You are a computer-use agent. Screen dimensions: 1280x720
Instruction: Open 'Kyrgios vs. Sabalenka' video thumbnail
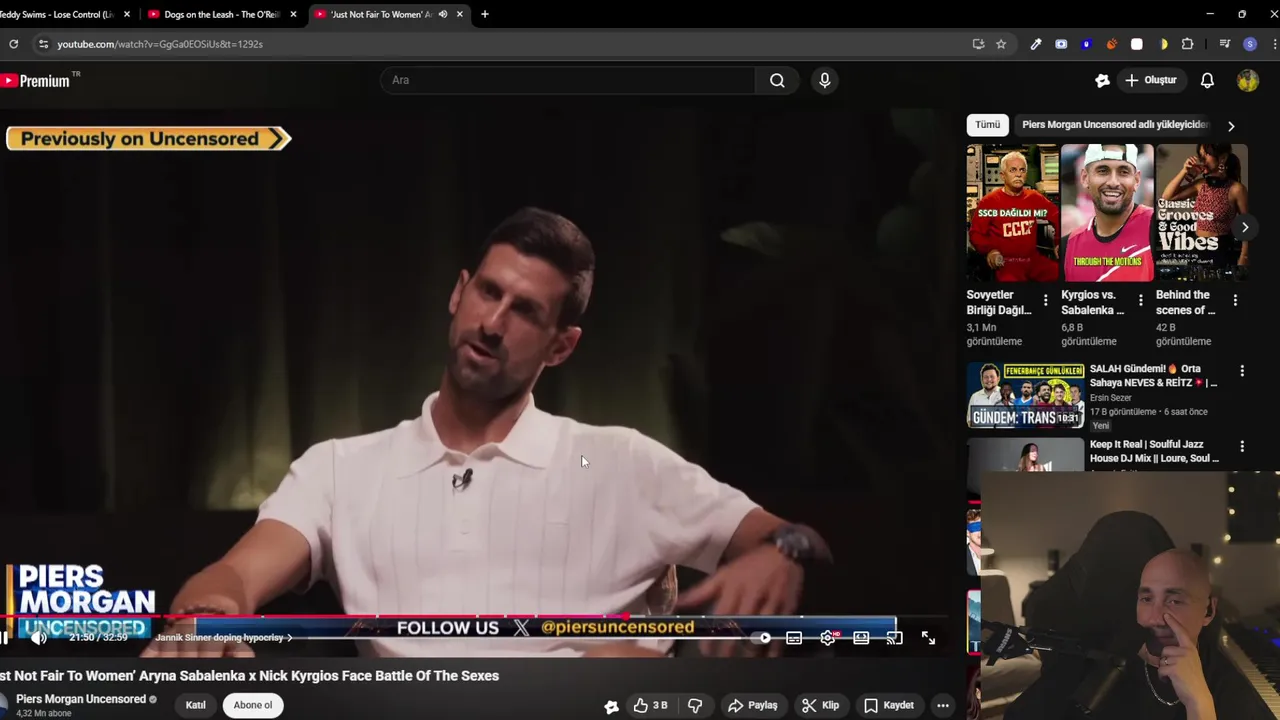1107,213
